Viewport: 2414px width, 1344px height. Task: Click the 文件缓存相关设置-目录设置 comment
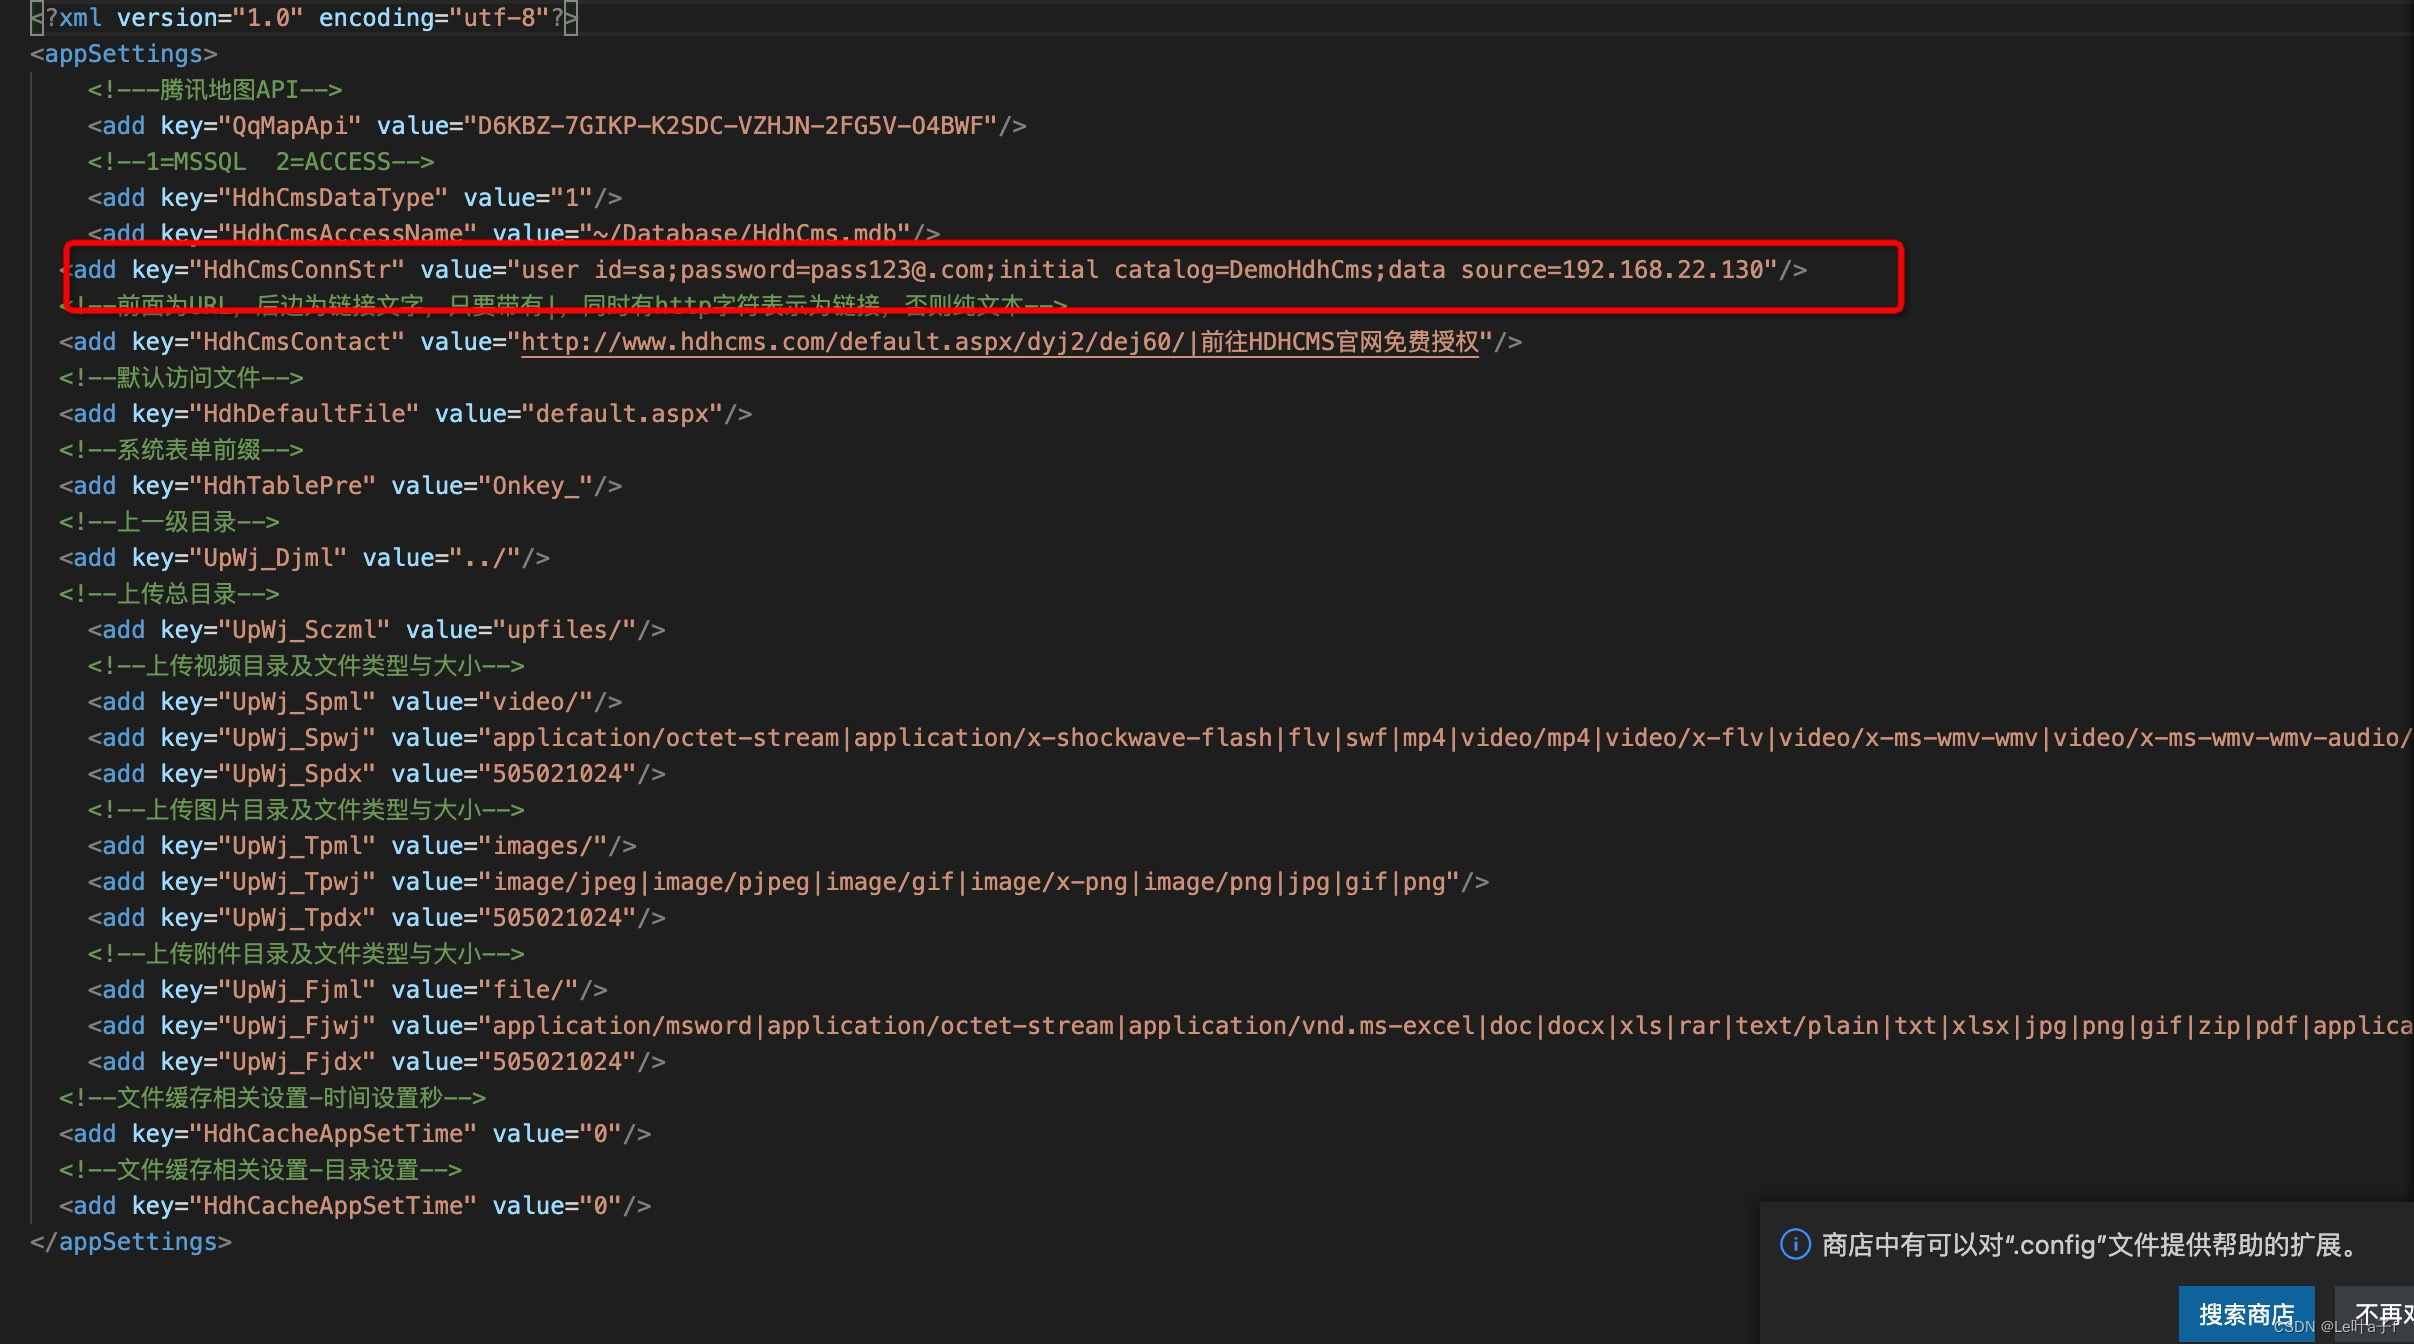point(260,1170)
